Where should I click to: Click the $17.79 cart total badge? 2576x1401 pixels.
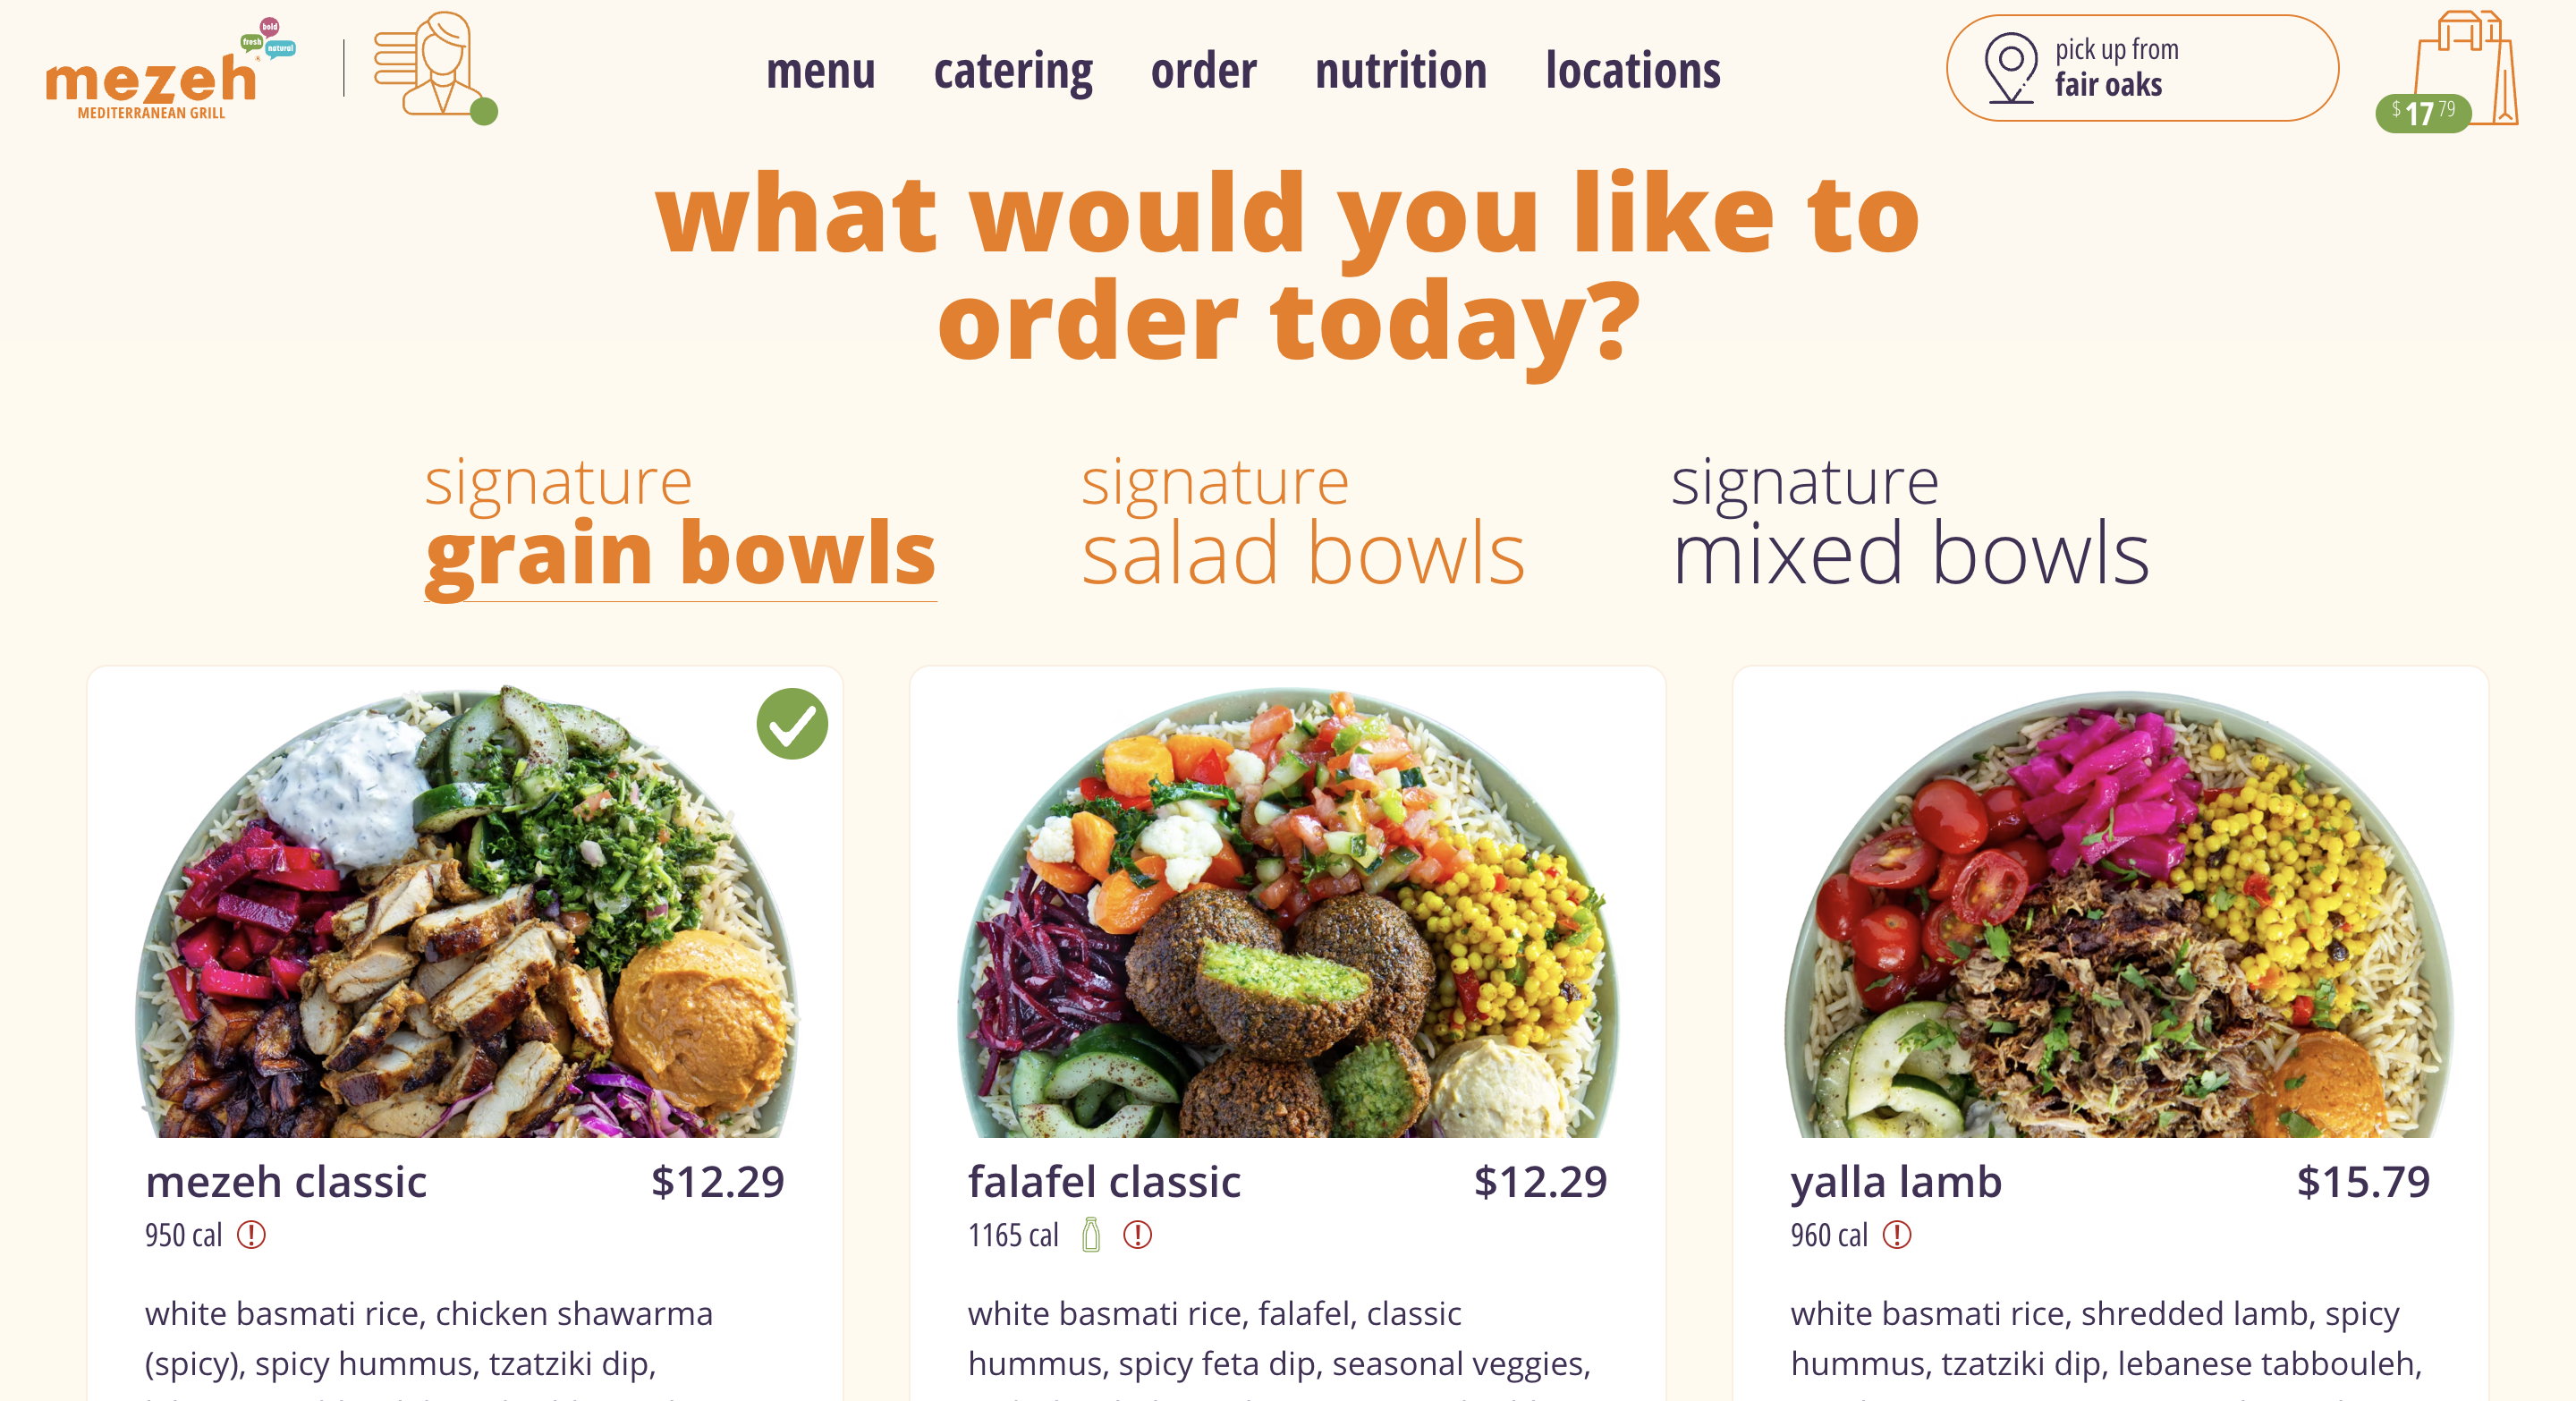[2423, 112]
